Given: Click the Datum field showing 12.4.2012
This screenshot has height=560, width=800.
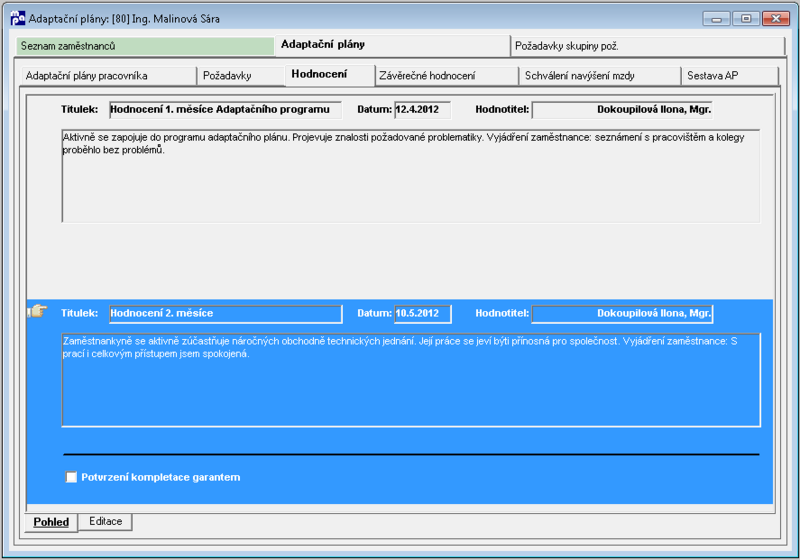Looking at the screenshot, I should tap(422, 110).
